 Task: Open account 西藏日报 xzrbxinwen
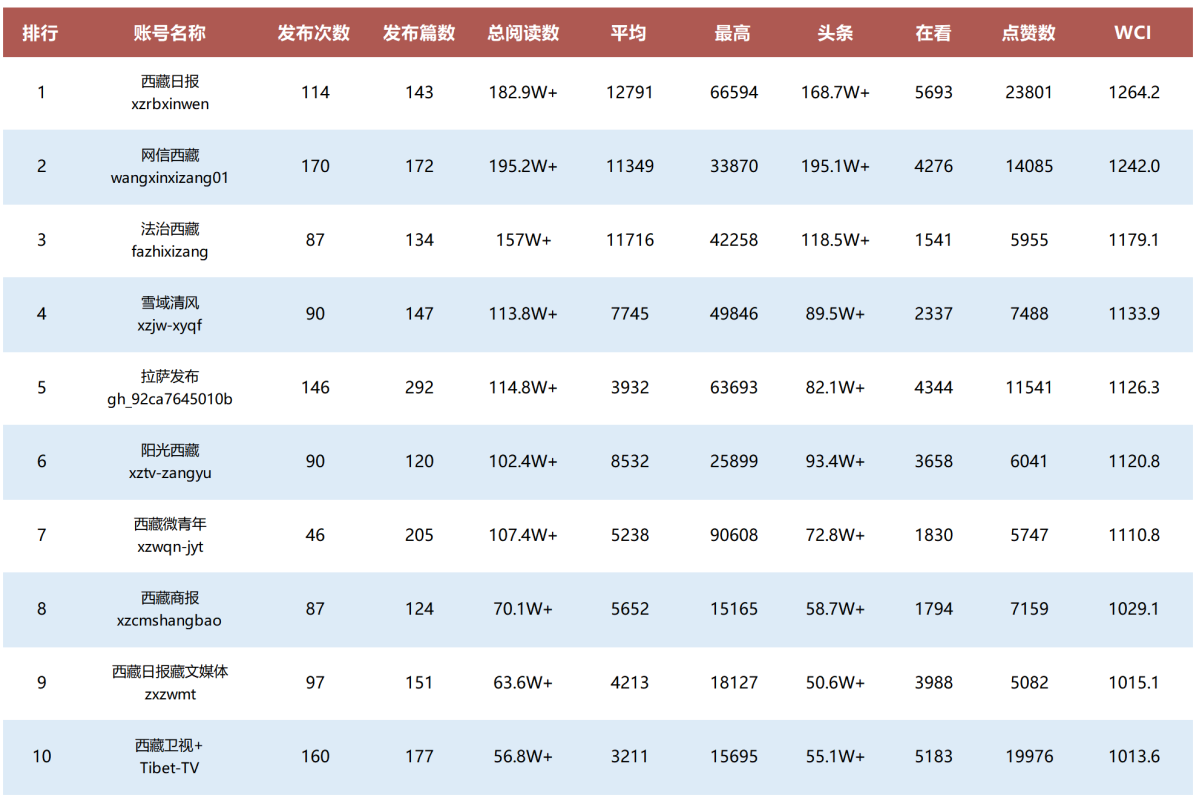coord(170,92)
